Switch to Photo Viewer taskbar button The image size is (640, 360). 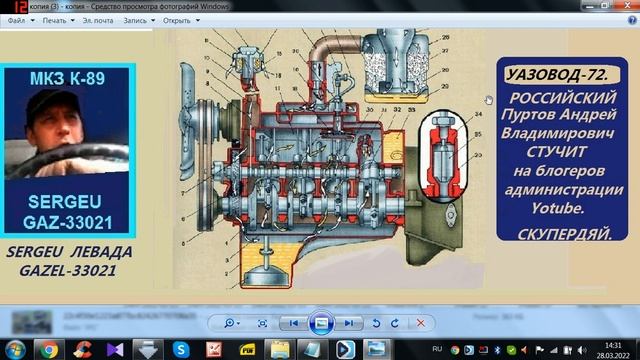(x=377, y=350)
